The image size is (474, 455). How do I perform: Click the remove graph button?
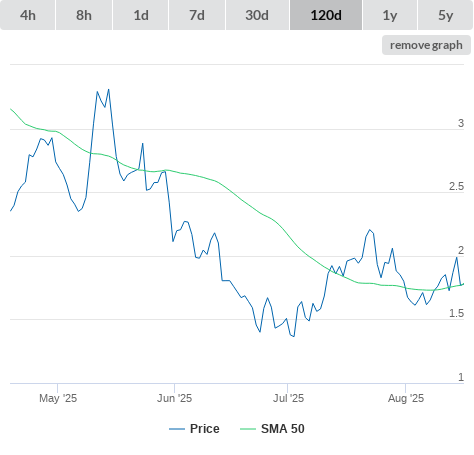click(426, 45)
